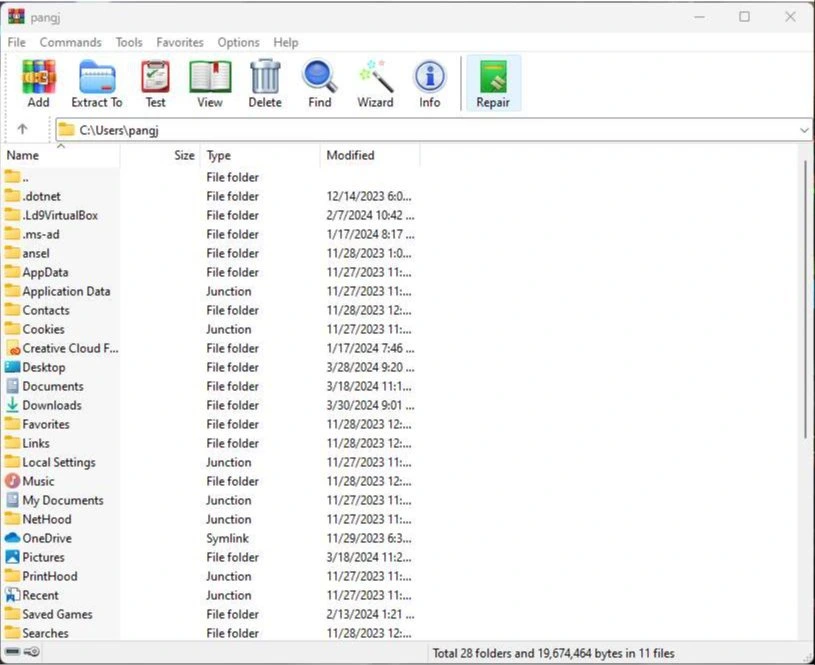Viewport: 815px width, 665px height.
Task: Select the .Ld9VirtualBox folder row
Action: point(210,215)
